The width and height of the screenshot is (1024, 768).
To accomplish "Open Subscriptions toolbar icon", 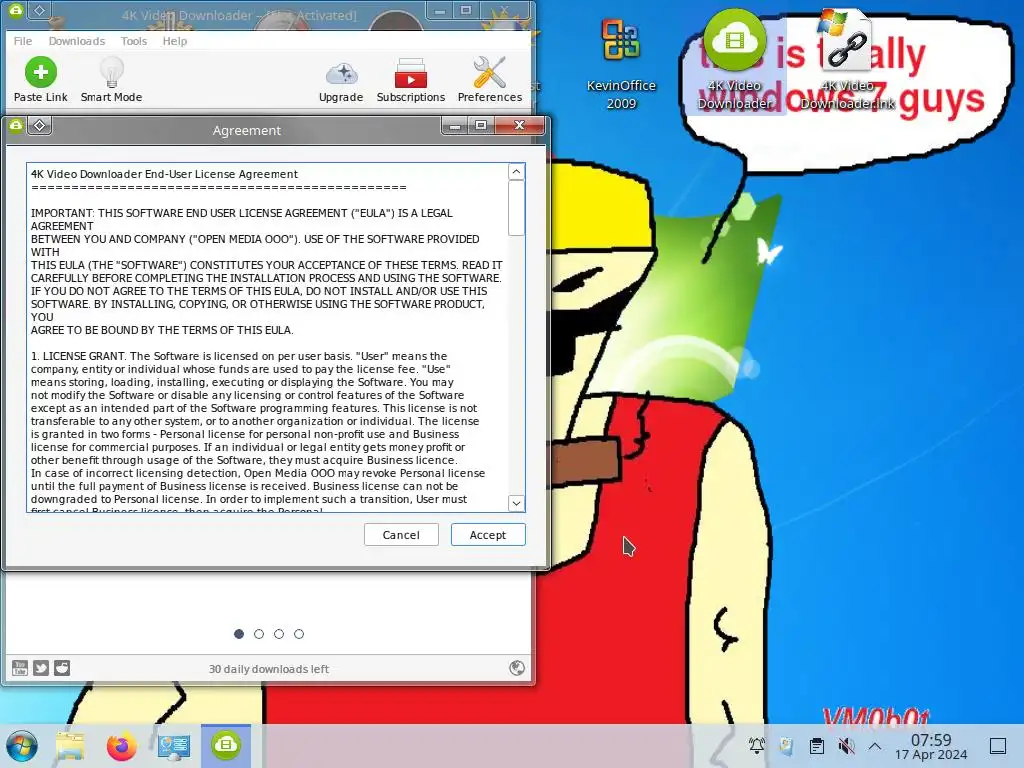I will (411, 72).
